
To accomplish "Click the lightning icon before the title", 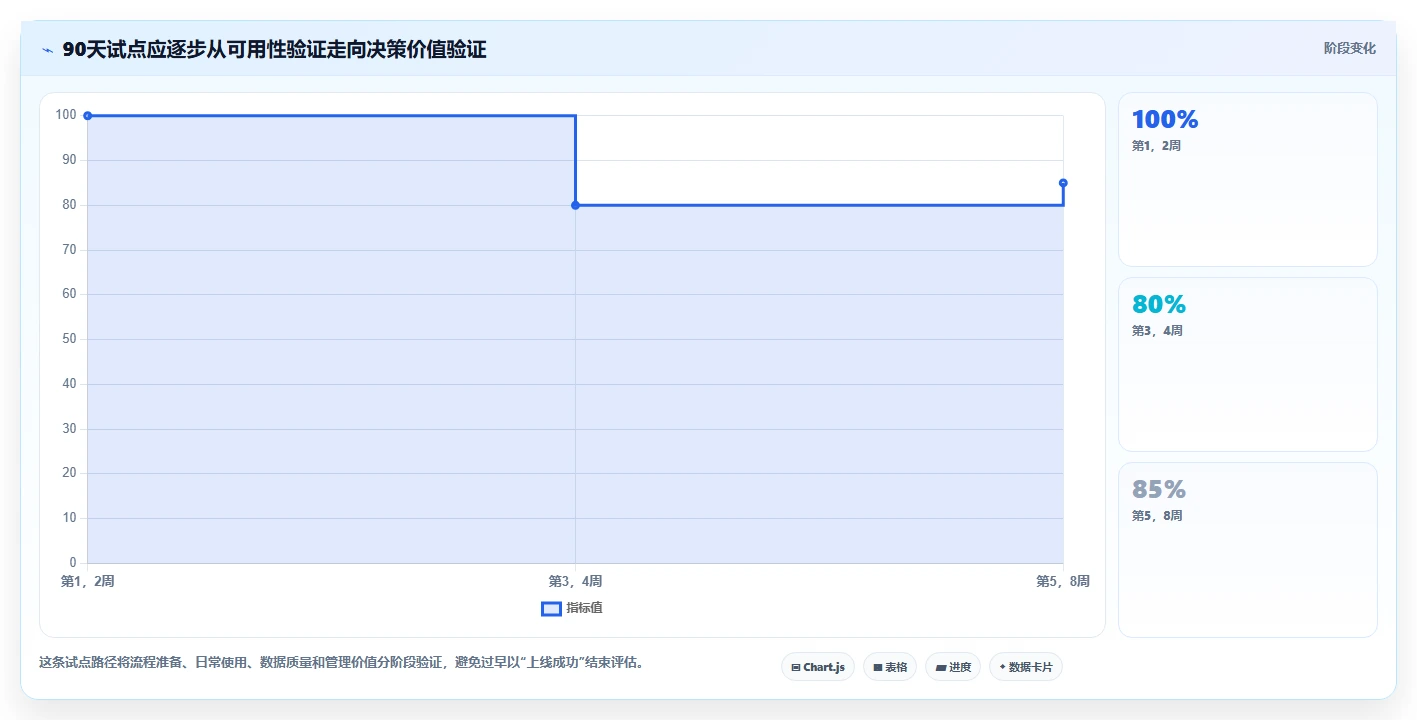I will [47, 50].
